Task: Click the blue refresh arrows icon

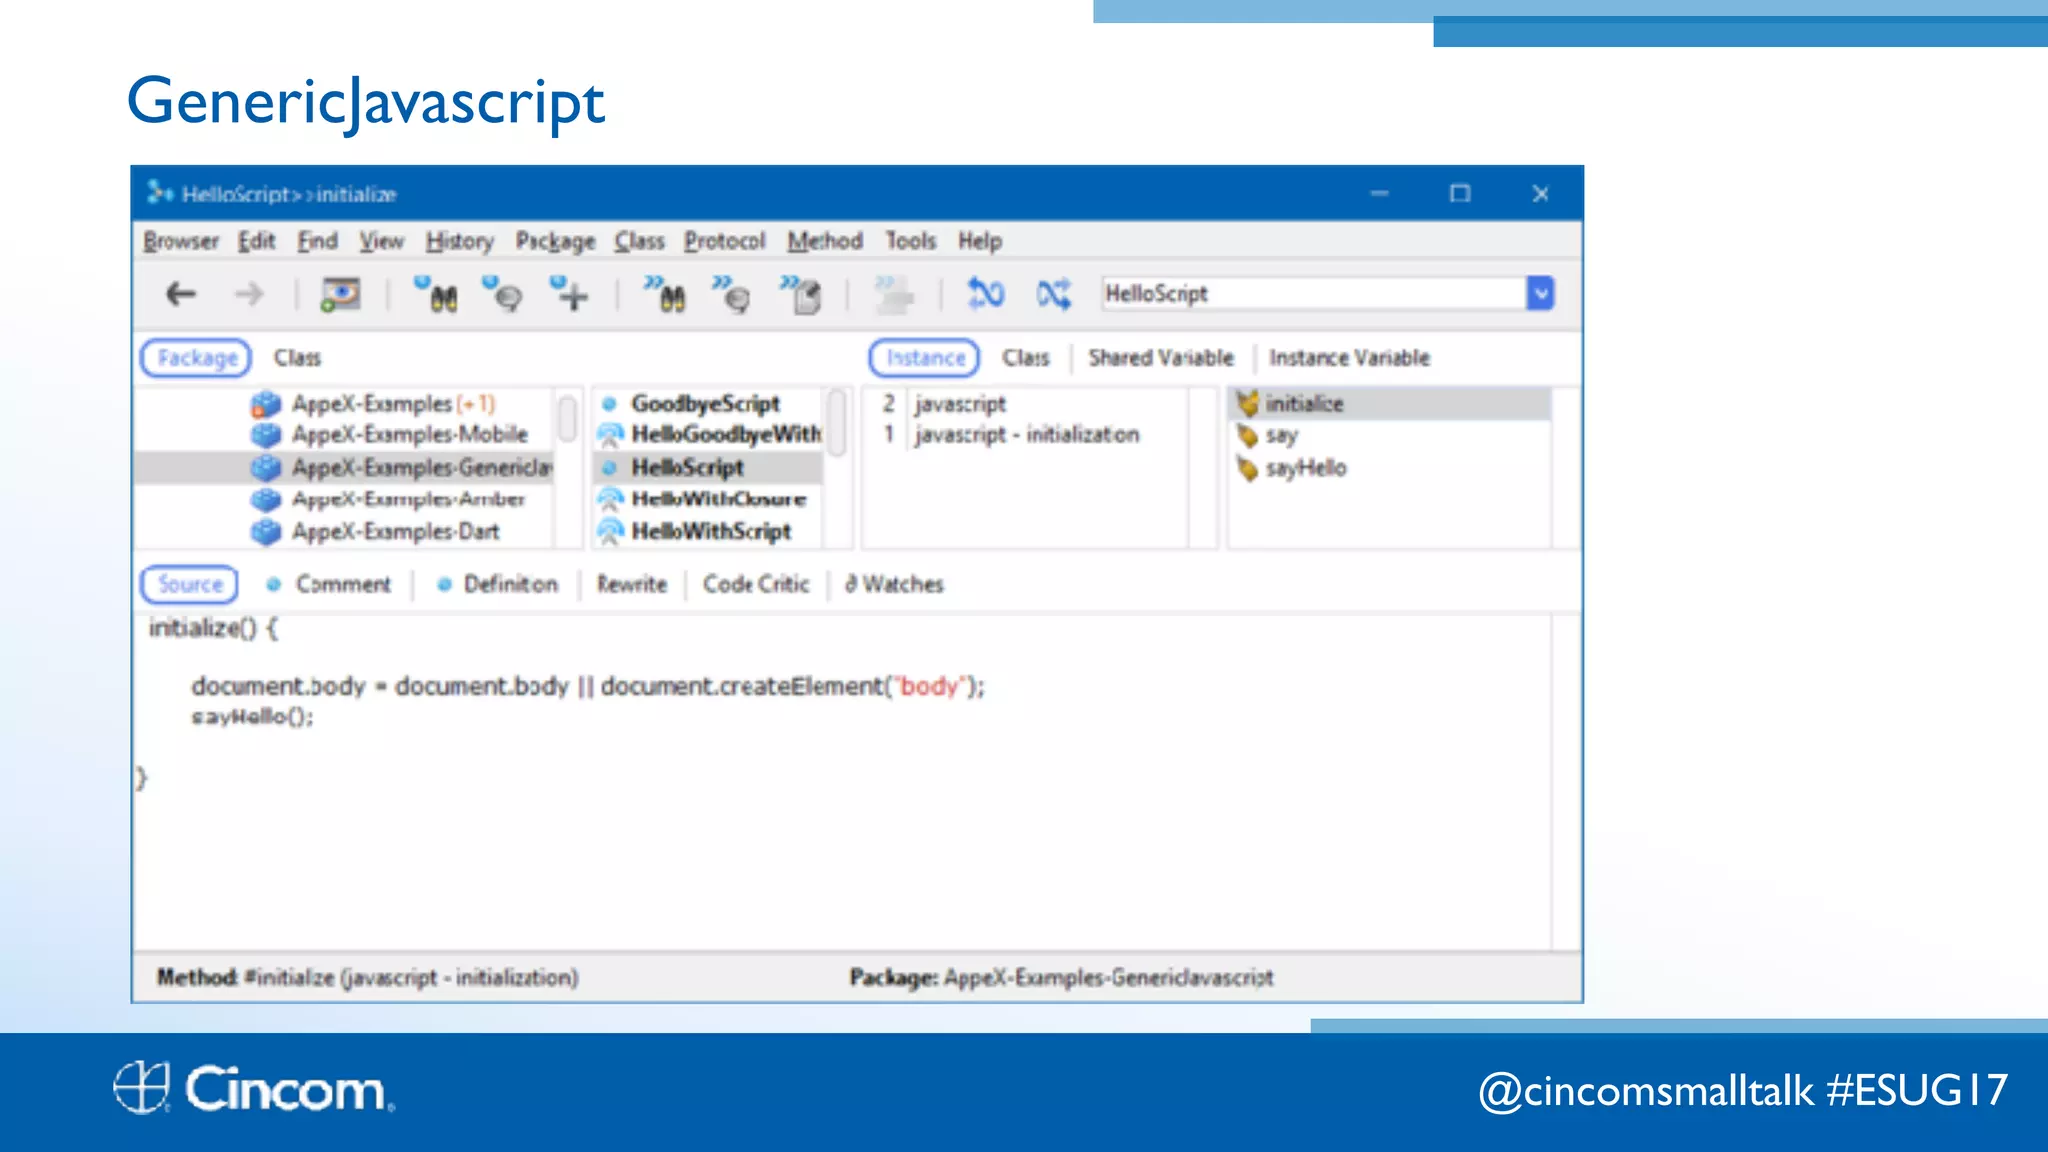Action: click(x=985, y=294)
